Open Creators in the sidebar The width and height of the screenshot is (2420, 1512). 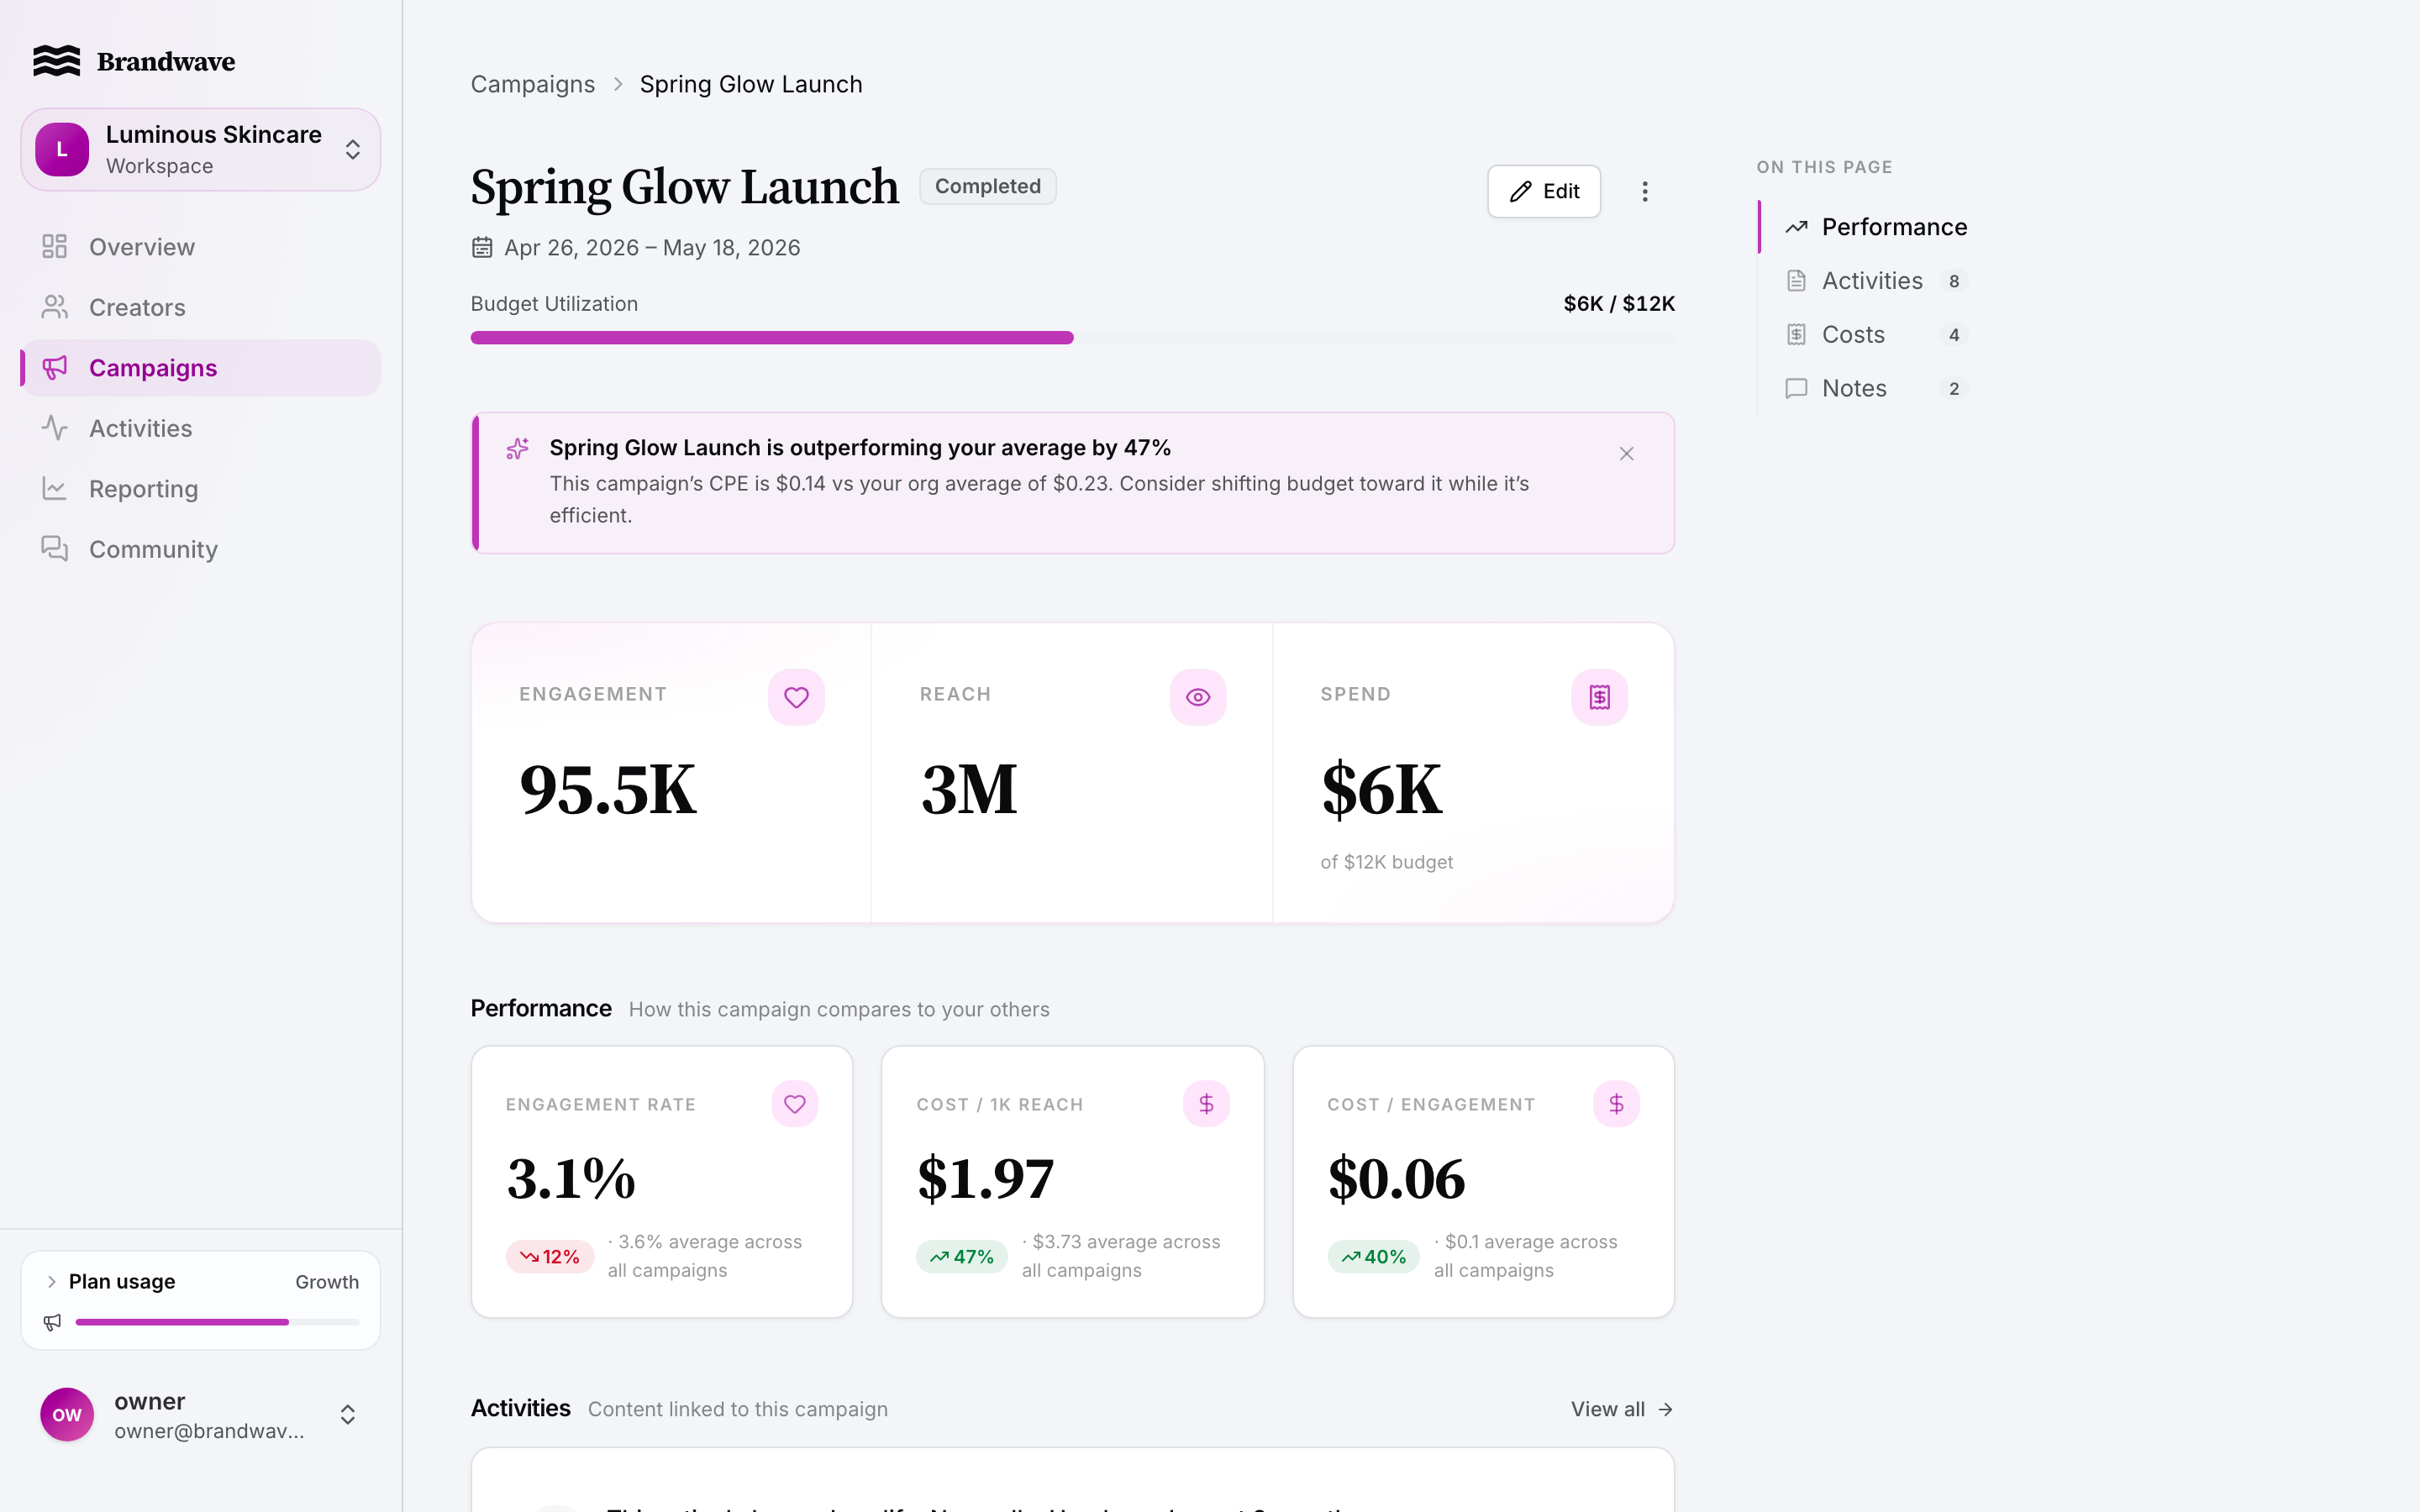click(200, 307)
